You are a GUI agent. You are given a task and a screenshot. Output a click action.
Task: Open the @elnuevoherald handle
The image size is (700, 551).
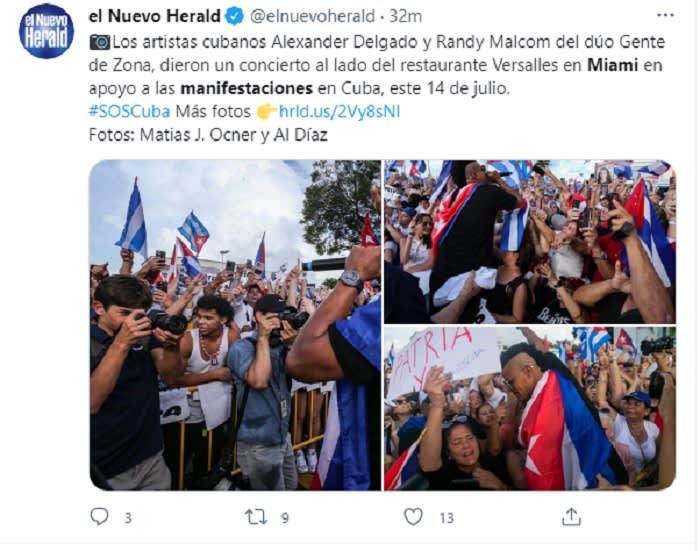pyautogui.click(x=312, y=17)
